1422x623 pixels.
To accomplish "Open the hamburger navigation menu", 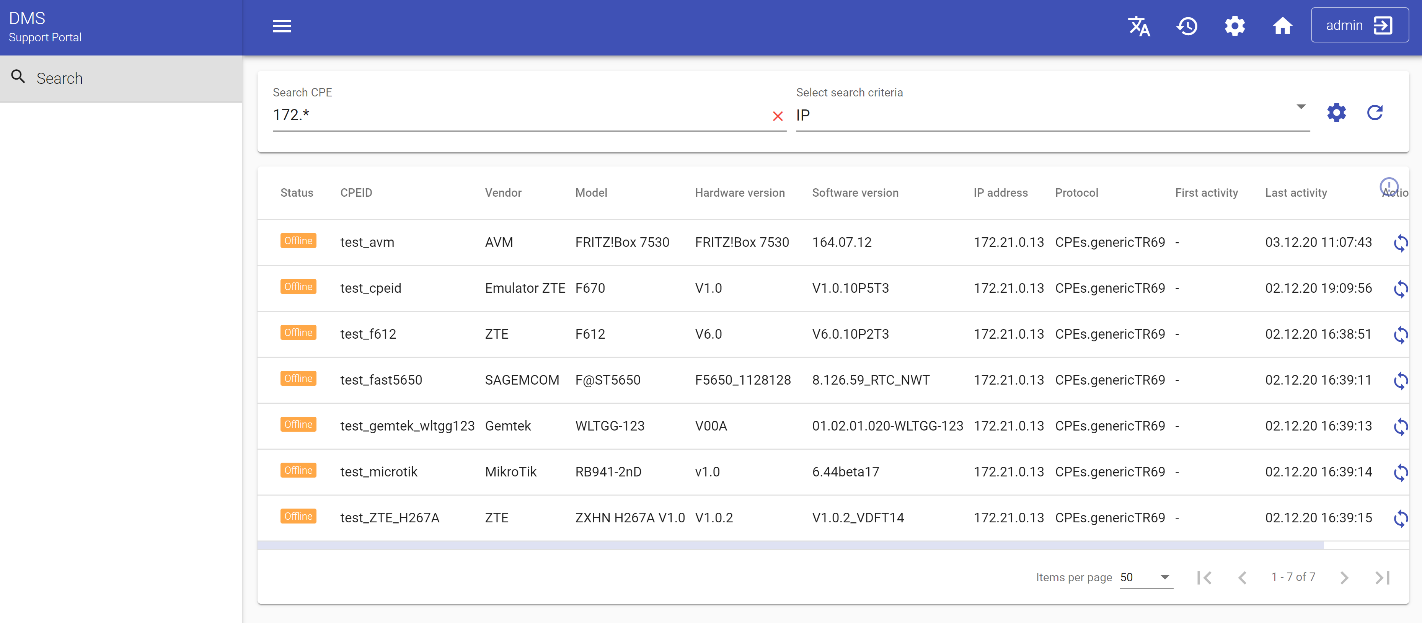I will click(282, 27).
